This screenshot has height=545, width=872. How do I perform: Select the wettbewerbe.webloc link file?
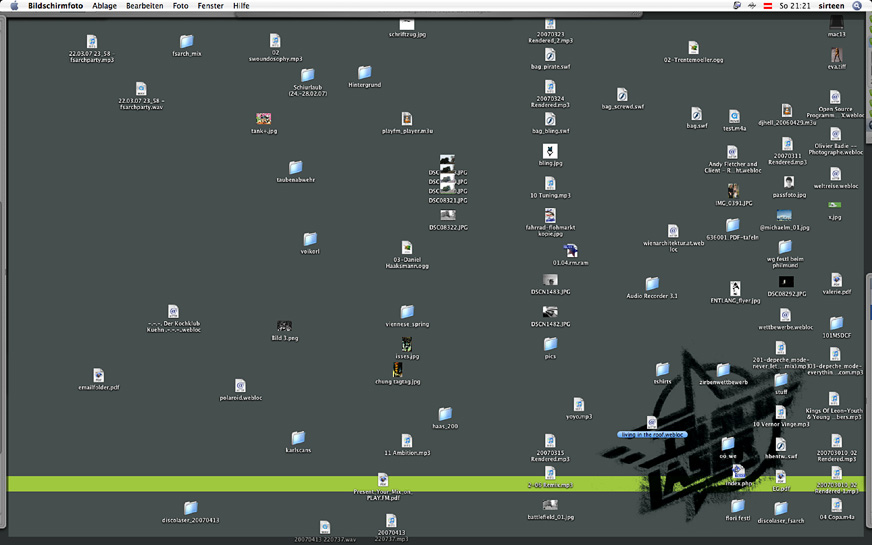point(785,315)
